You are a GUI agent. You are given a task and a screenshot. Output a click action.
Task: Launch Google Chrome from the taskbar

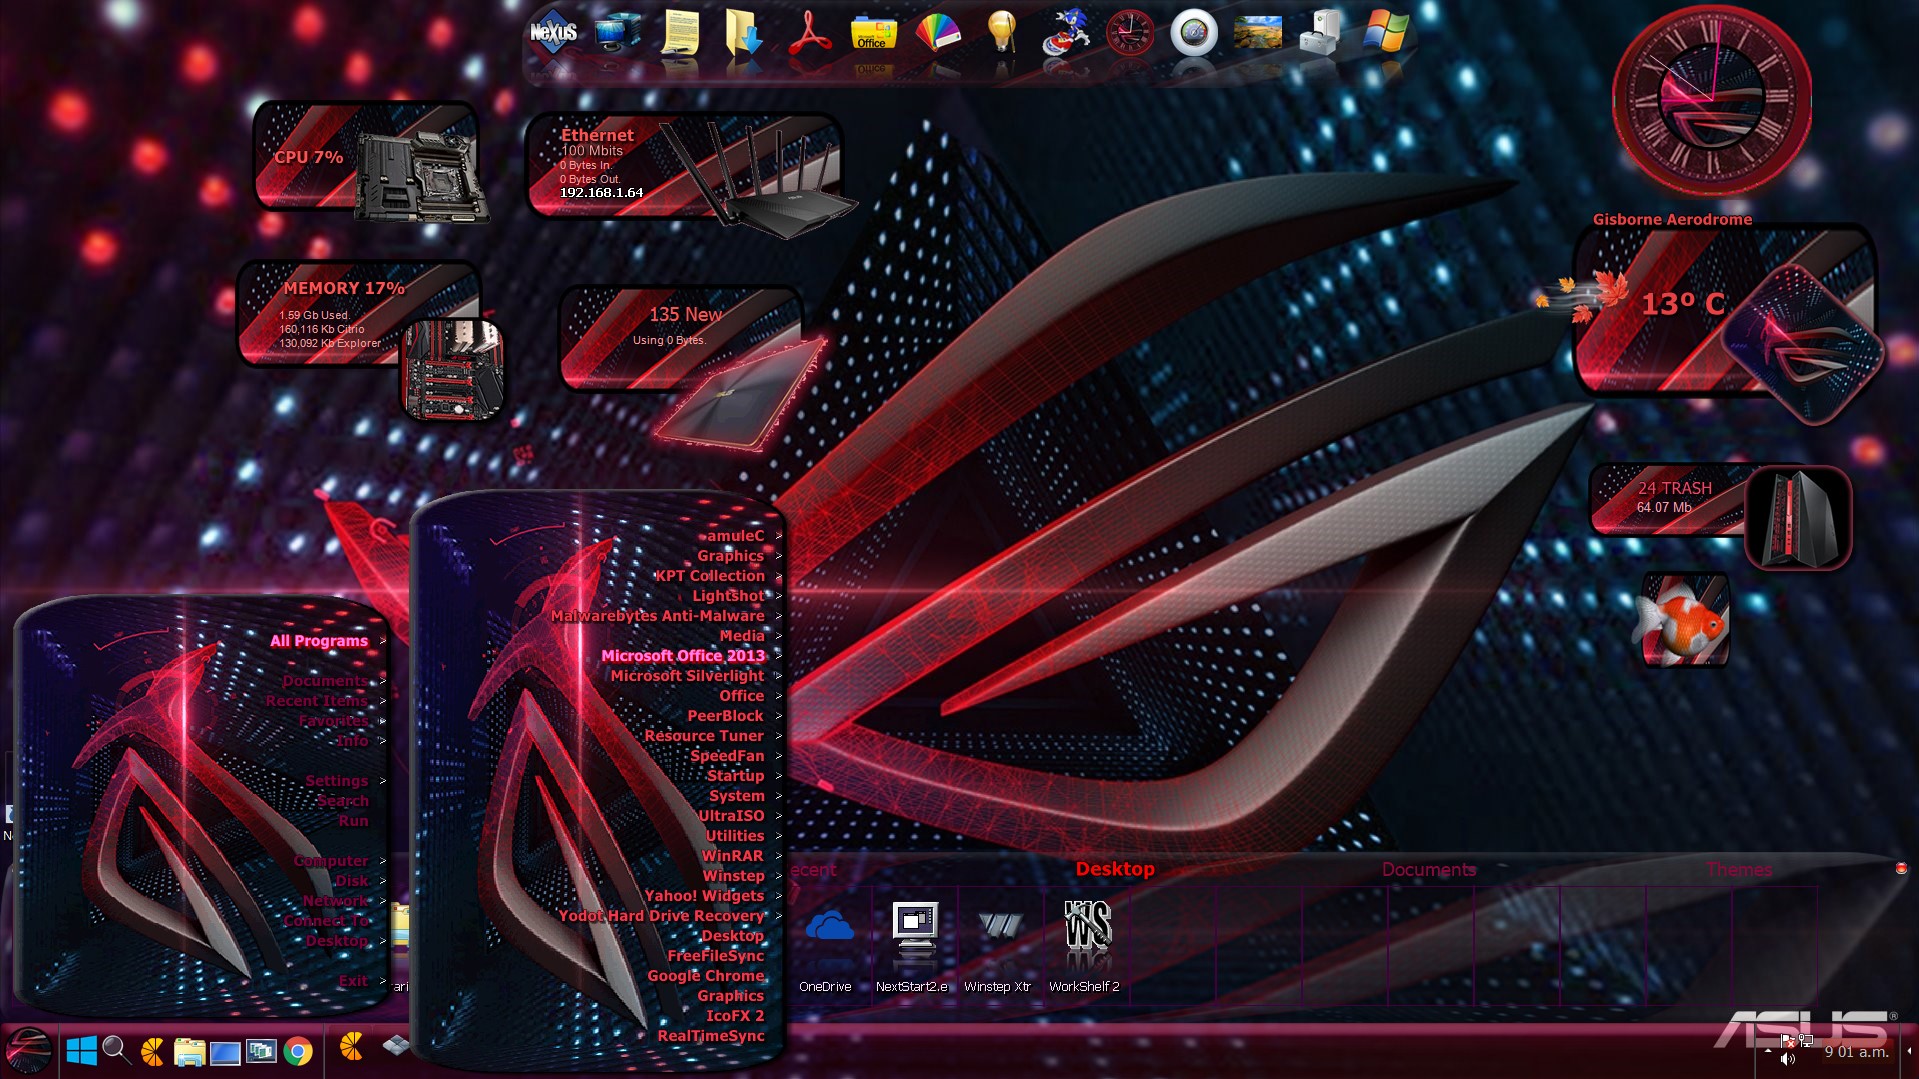[x=297, y=1051]
